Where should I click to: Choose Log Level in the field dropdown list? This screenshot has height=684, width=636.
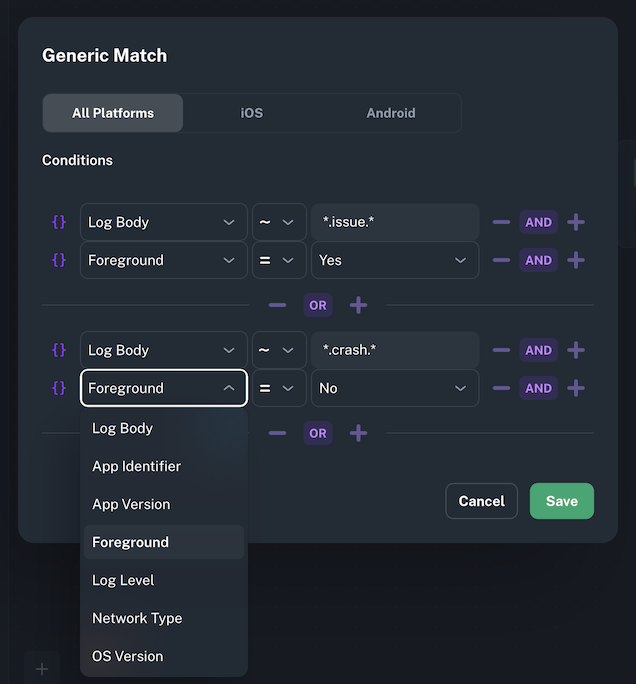[123, 580]
